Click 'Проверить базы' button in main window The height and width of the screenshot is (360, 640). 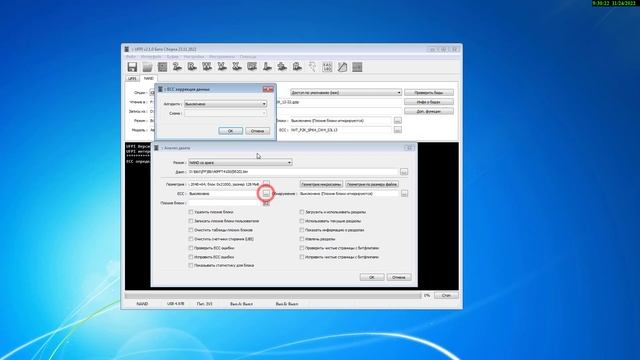click(429, 93)
